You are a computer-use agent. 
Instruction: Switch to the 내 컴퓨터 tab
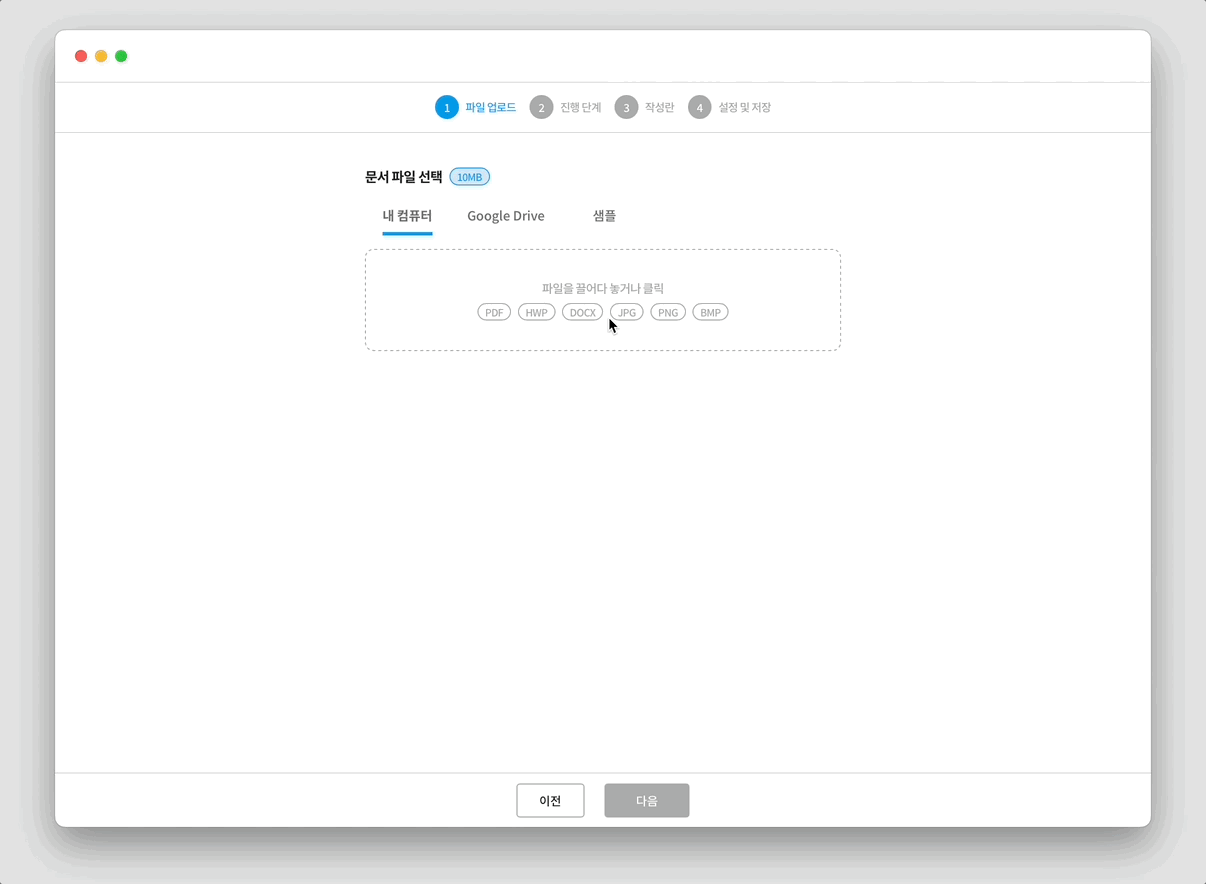click(407, 216)
